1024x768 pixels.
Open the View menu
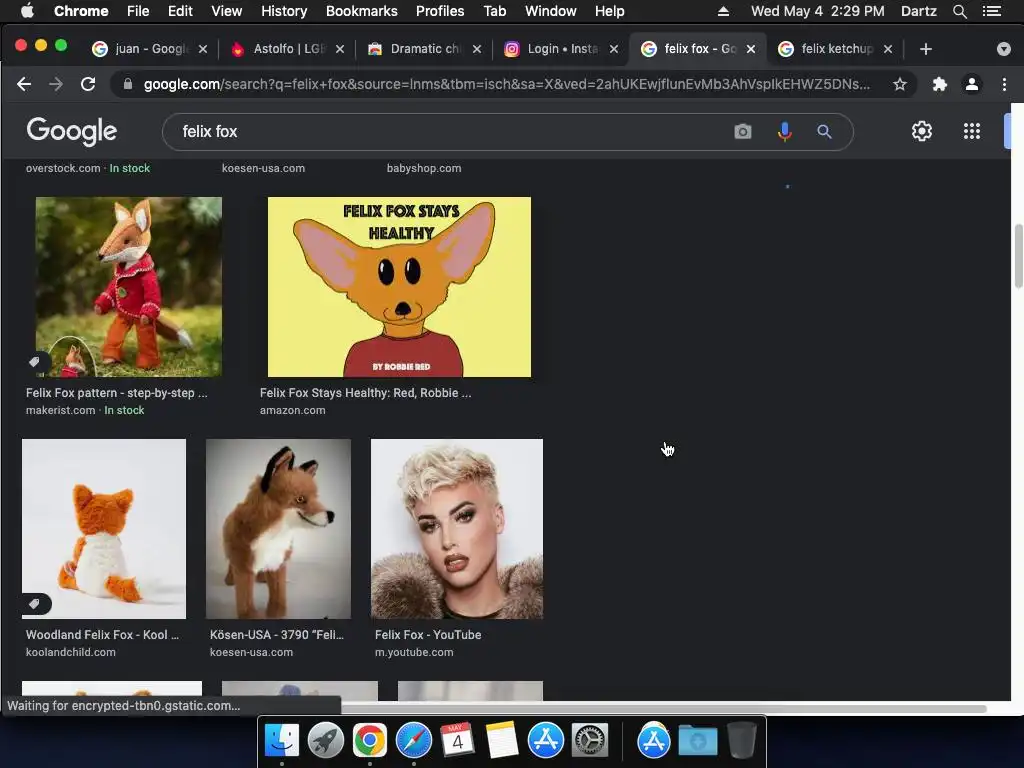227,11
